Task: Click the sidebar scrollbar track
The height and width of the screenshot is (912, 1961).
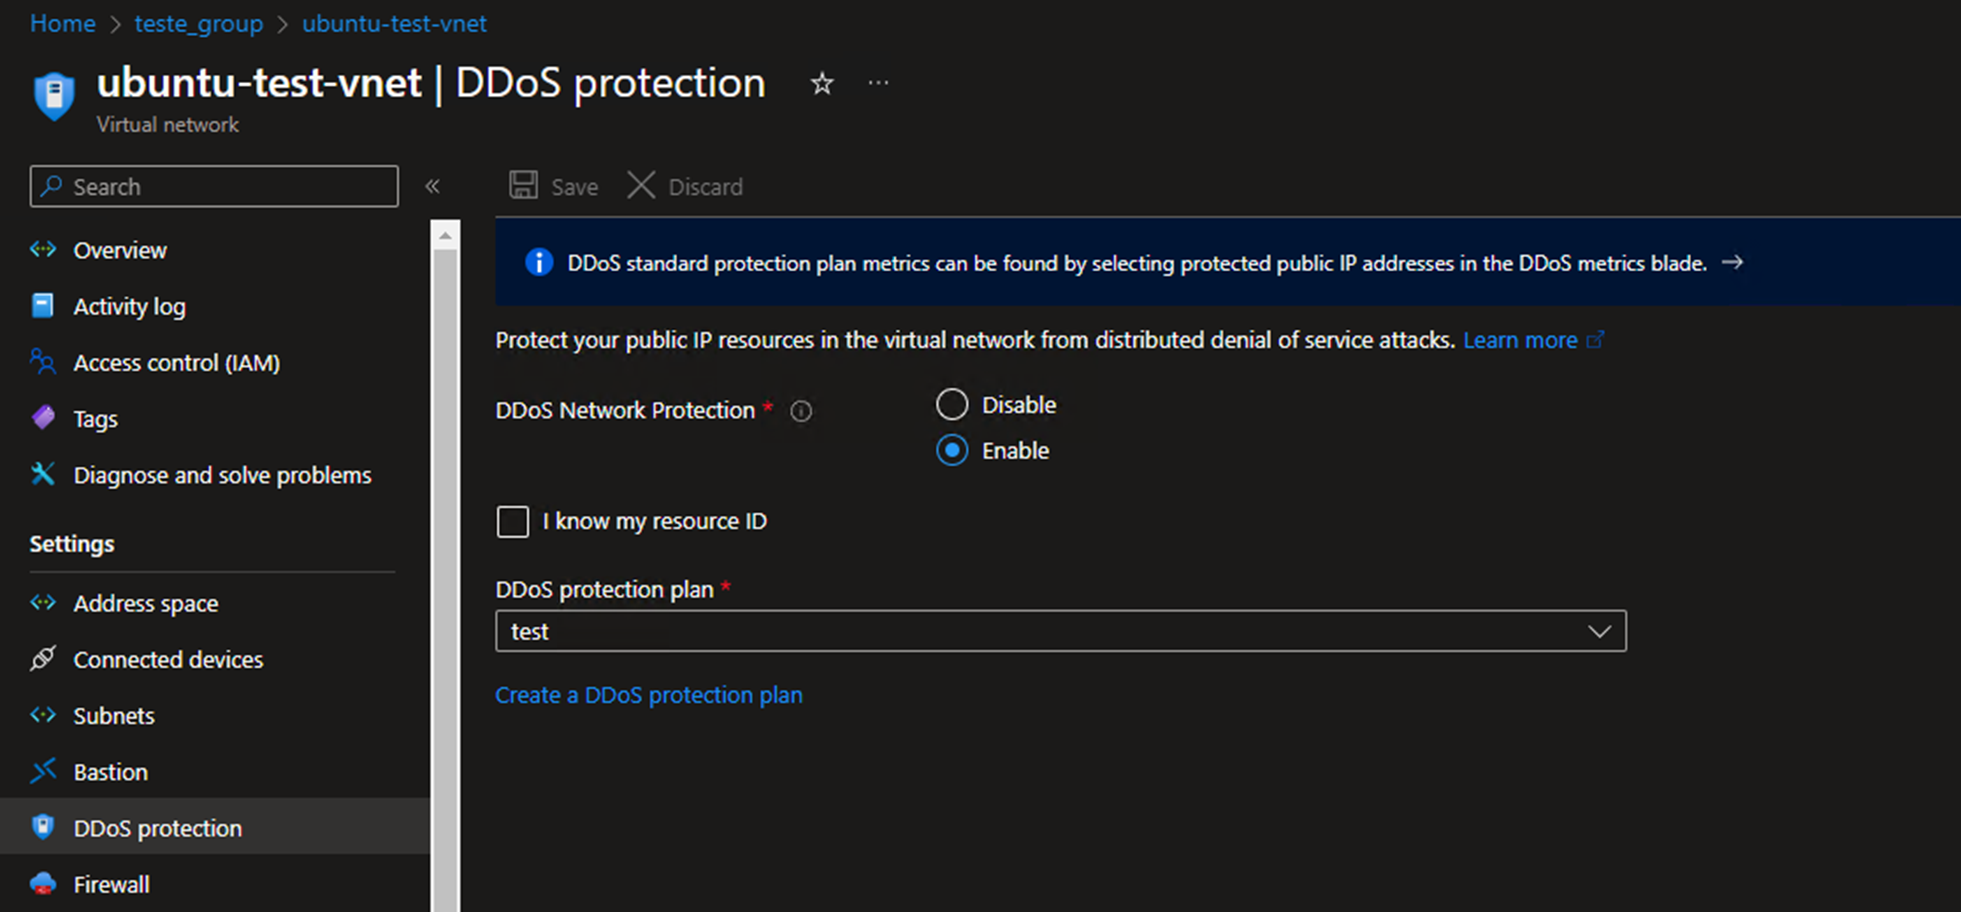Action: [x=445, y=580]
